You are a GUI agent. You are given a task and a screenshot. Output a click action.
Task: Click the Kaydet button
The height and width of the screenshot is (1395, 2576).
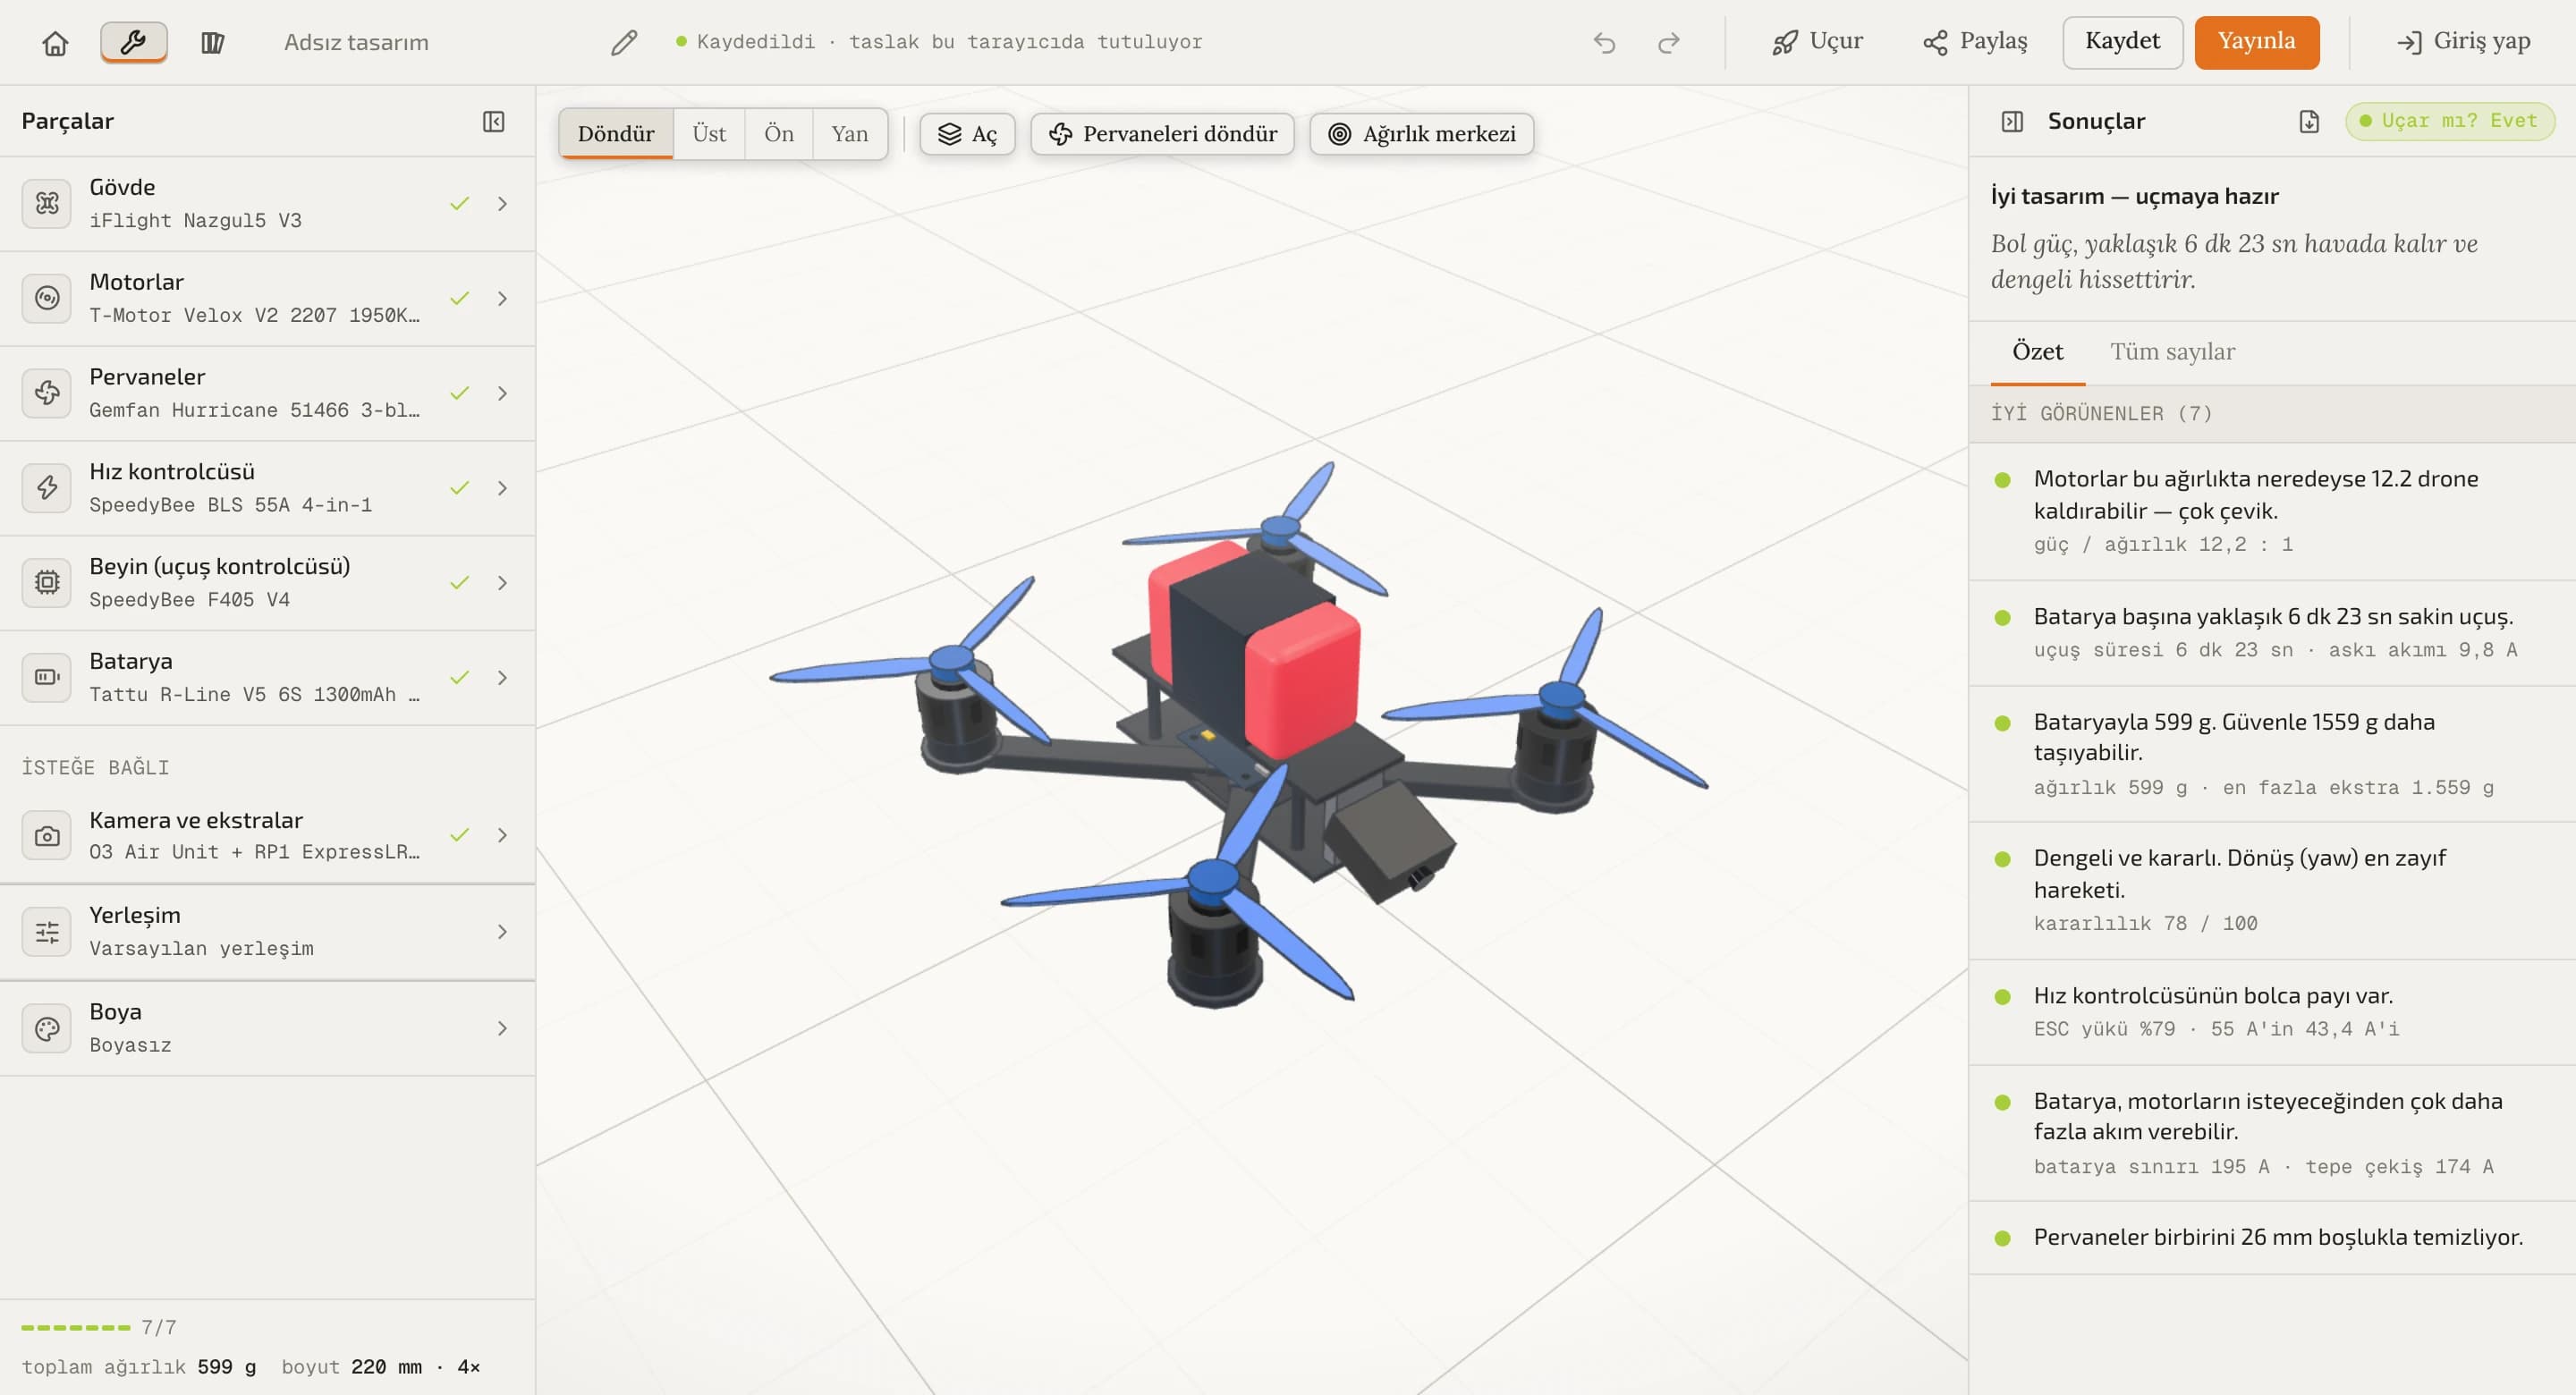2122,42
